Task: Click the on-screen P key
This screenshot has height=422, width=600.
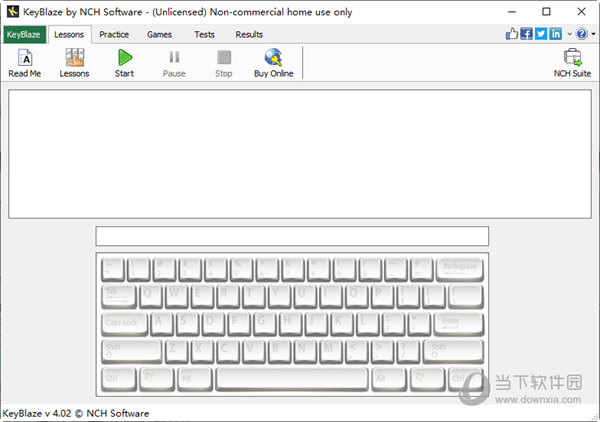Action: [x=382, y=297]
